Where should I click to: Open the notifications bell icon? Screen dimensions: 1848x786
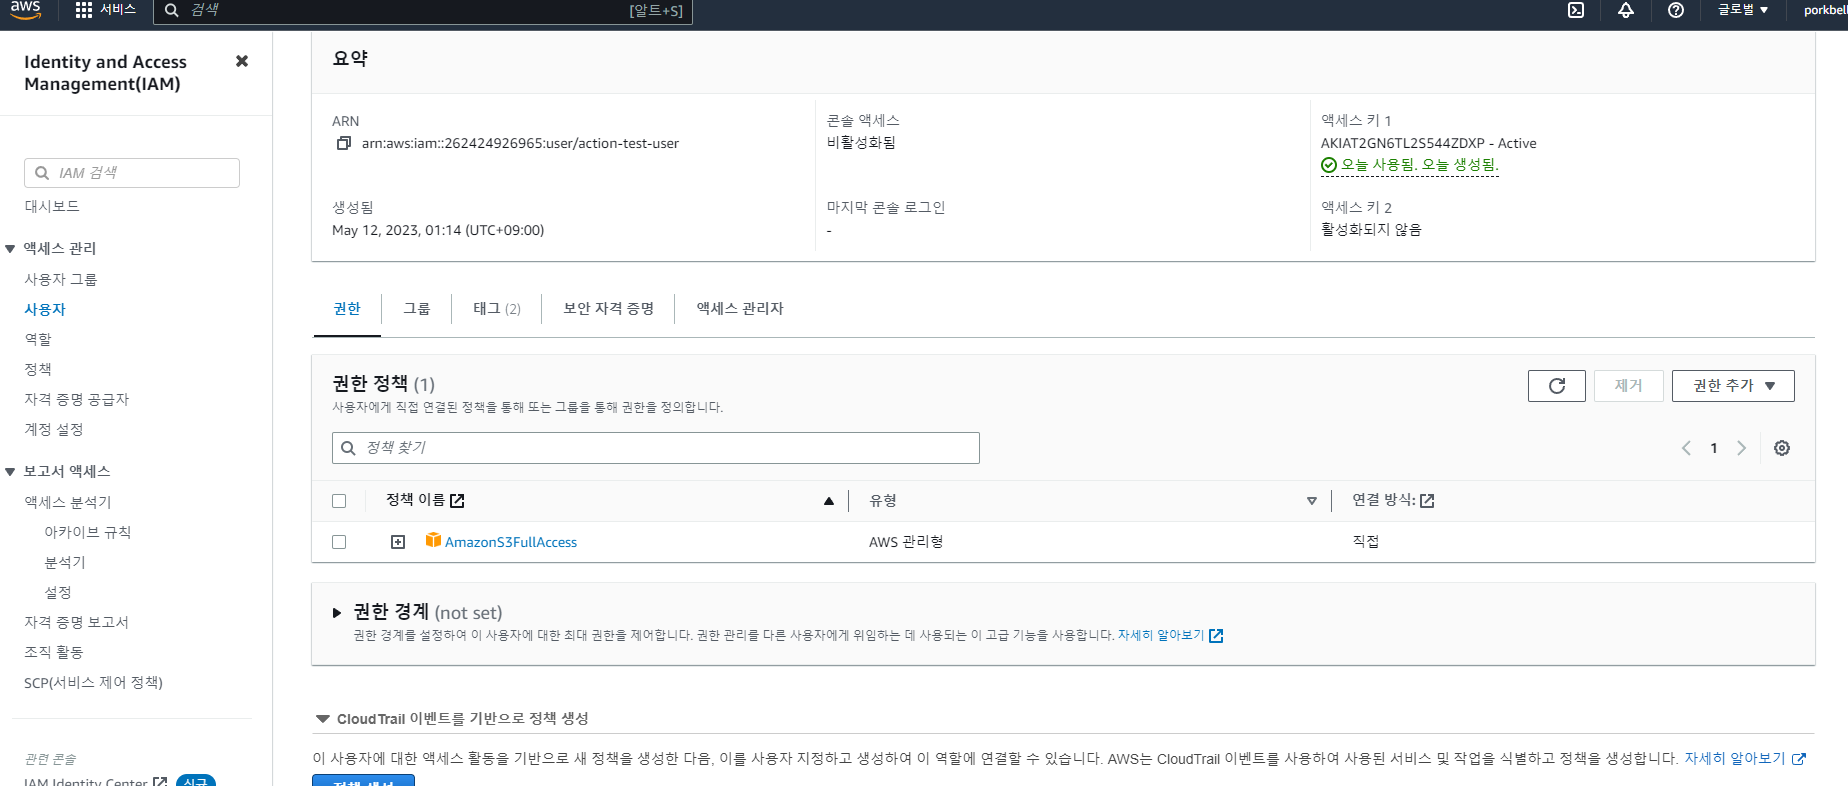pyautogui.click(x=1626, y=10)
